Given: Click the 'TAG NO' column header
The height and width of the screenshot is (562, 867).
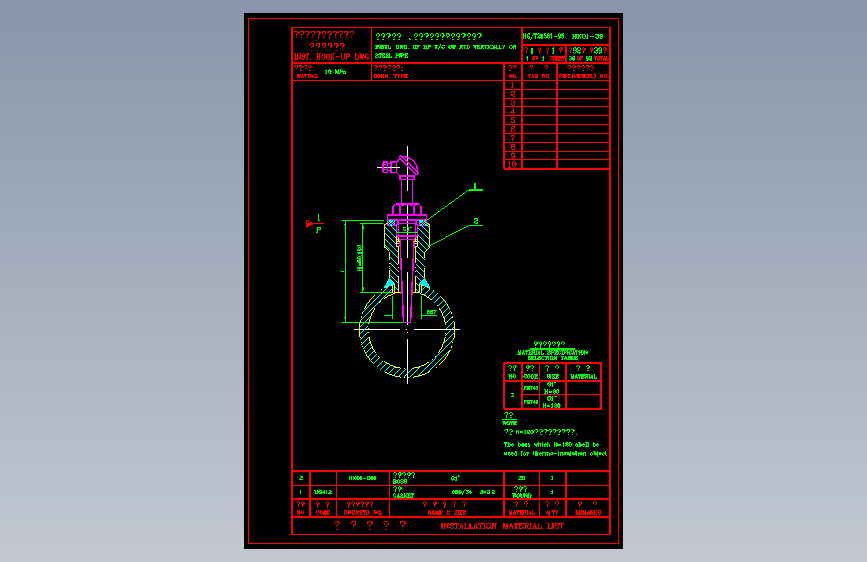Looking at the screenshot, I should click(x=538, y=76).
